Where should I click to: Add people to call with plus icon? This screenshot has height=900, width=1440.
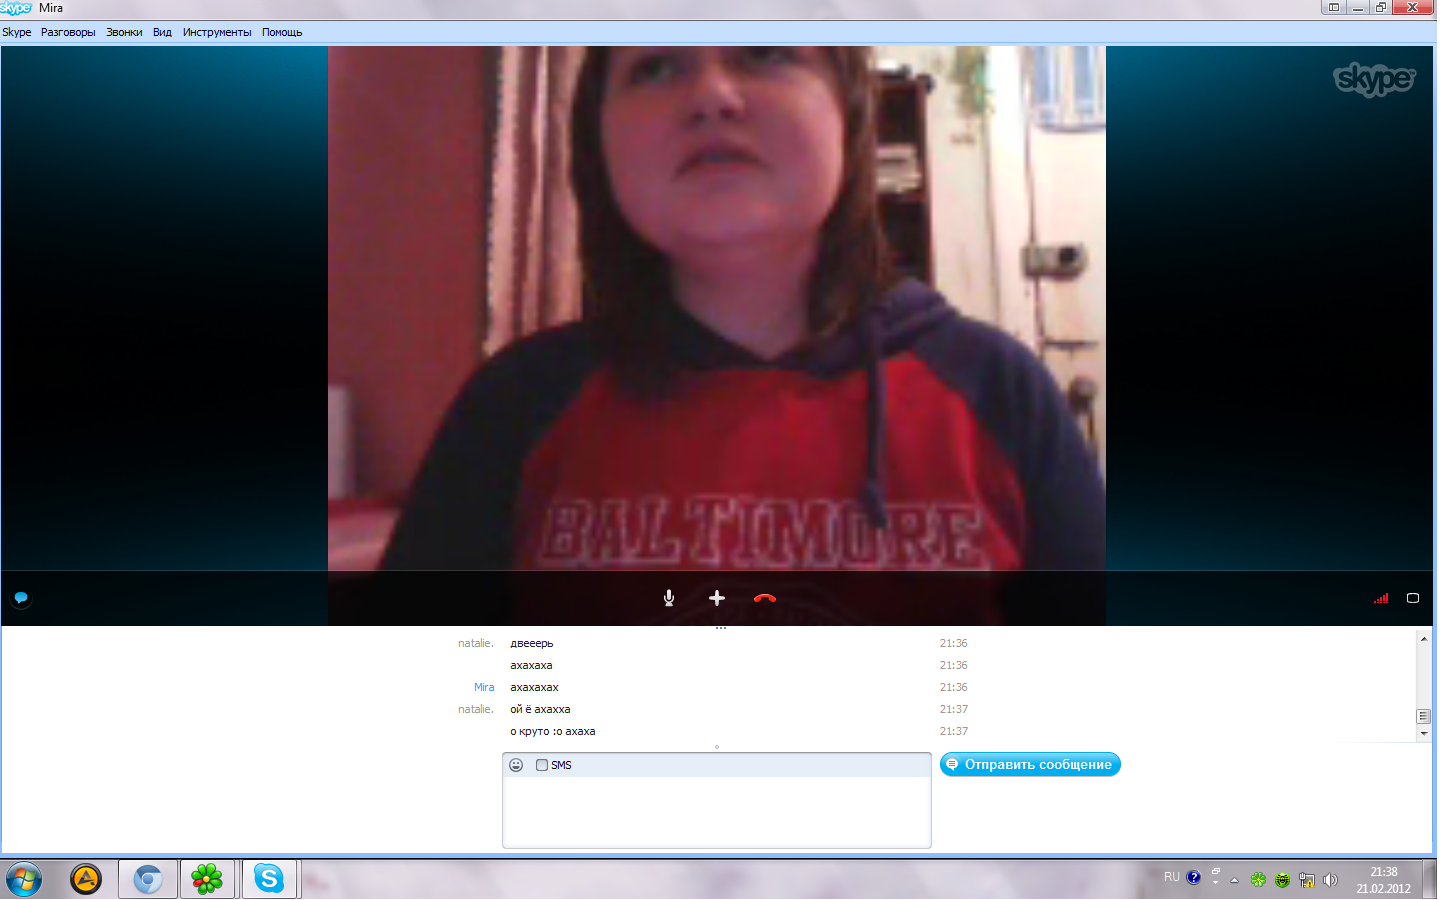tap(717, 598)
